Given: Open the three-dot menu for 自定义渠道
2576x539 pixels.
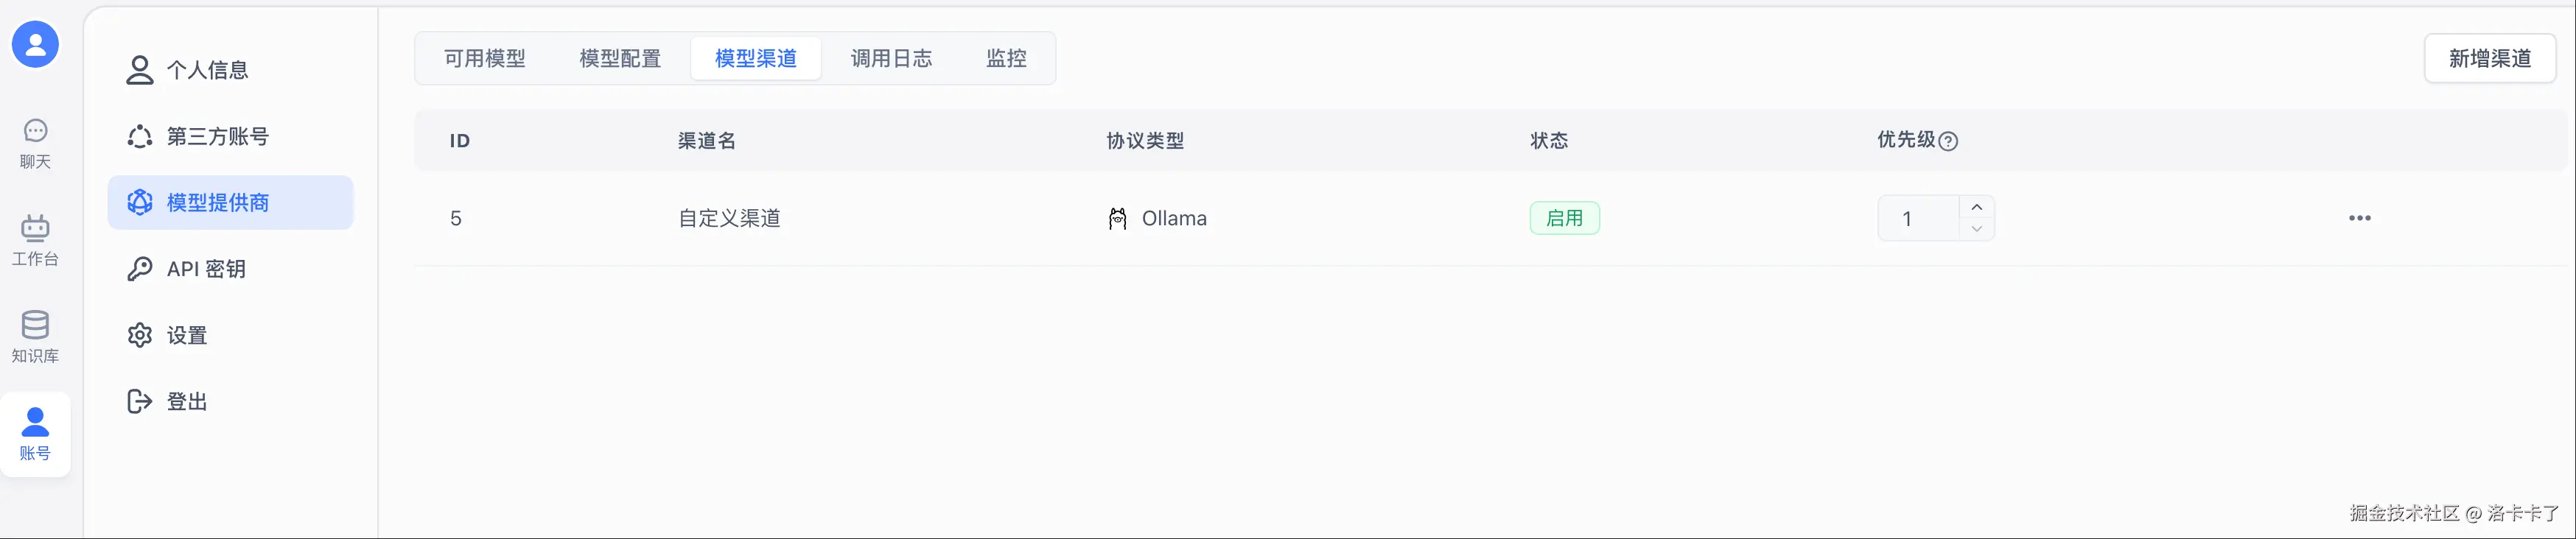Looking at the screenshot, I should point(2359,218).
